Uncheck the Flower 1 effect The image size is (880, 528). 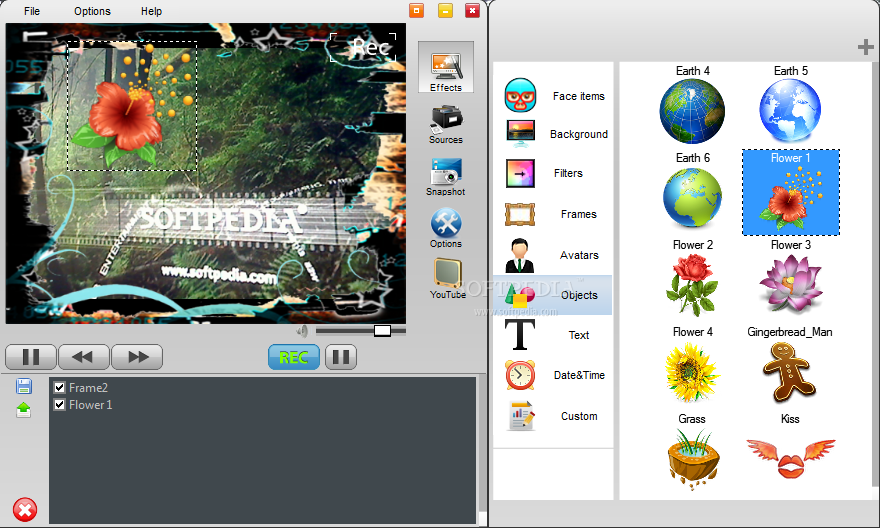pos(59,405)
